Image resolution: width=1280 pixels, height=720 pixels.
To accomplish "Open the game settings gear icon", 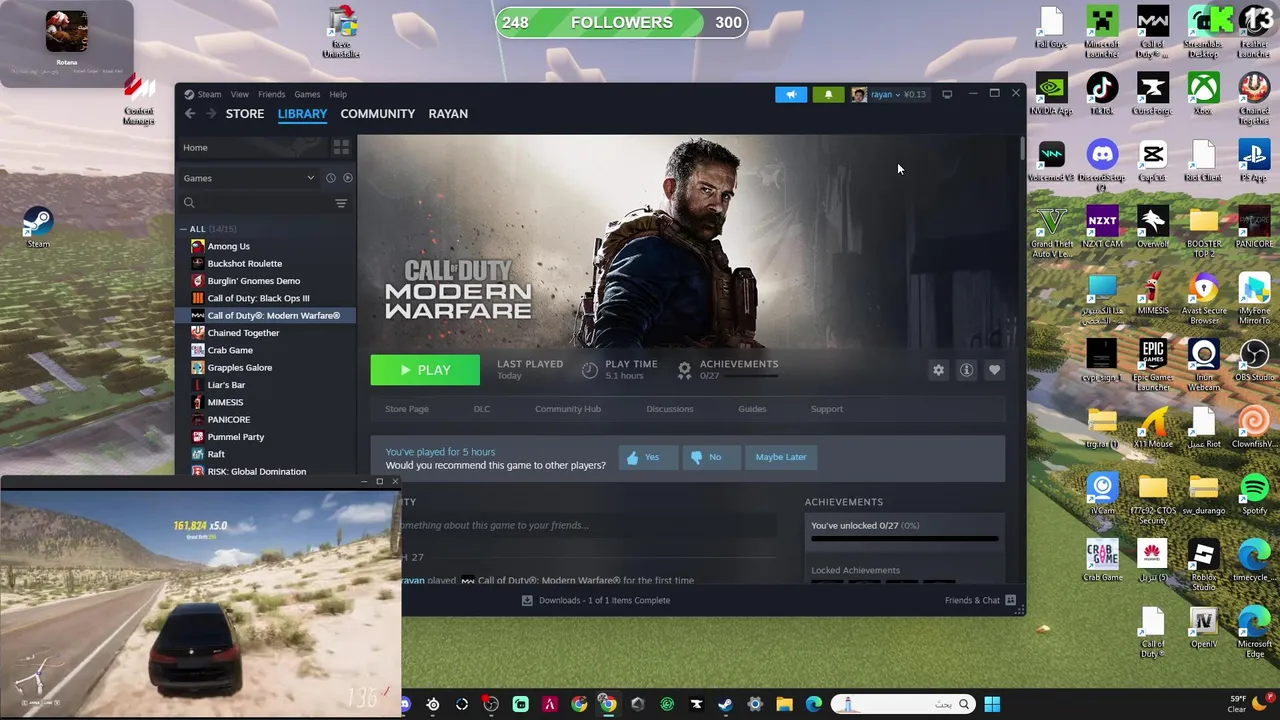I will [x=938, y=370].
